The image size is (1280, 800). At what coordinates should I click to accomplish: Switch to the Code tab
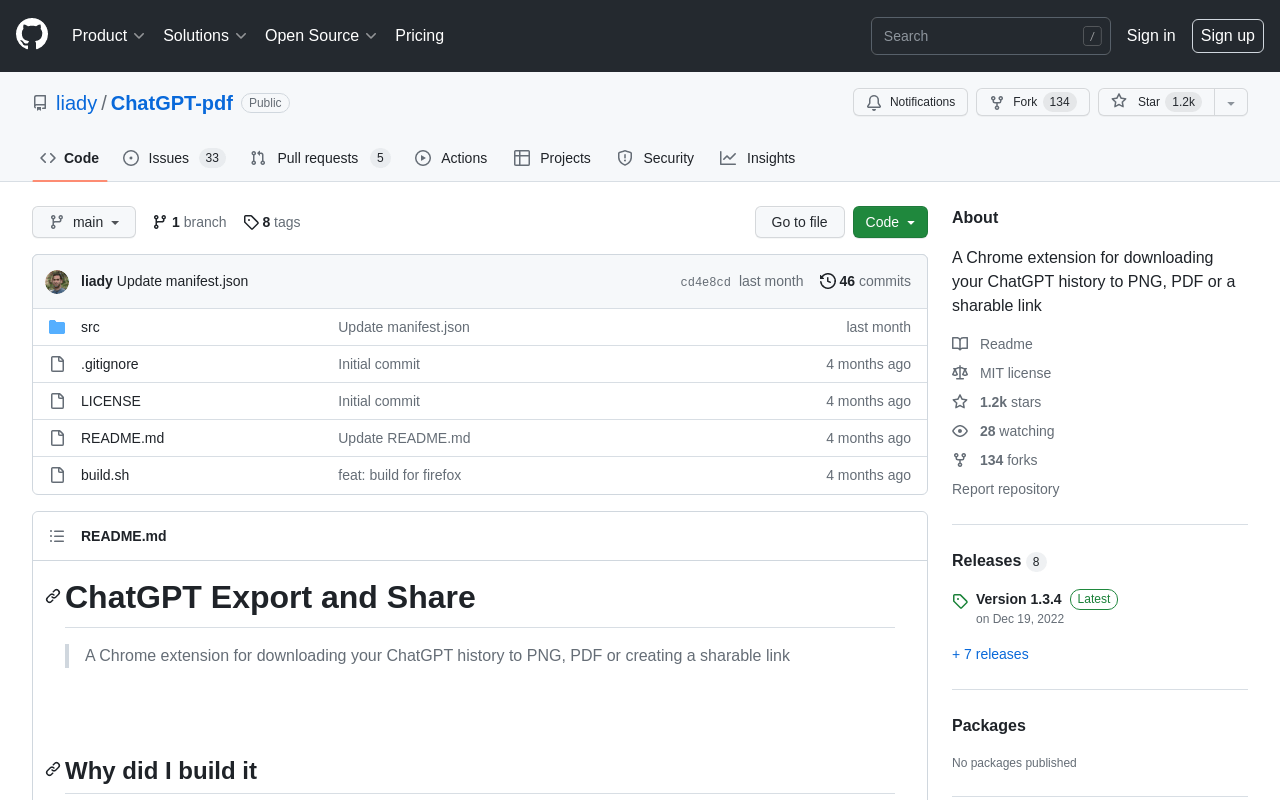point(70,158)
